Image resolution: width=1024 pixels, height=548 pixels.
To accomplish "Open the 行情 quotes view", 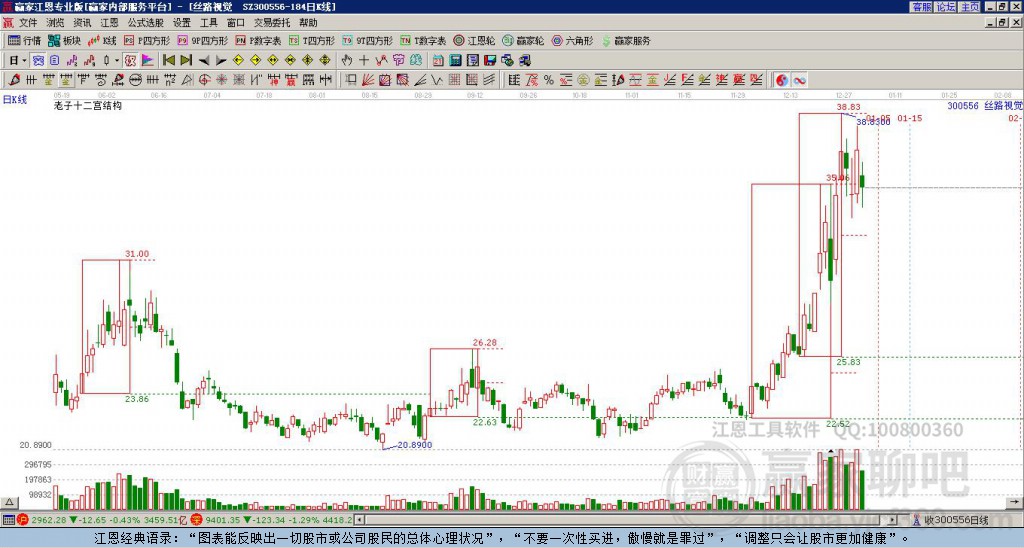I will click(x=25, y=40).
